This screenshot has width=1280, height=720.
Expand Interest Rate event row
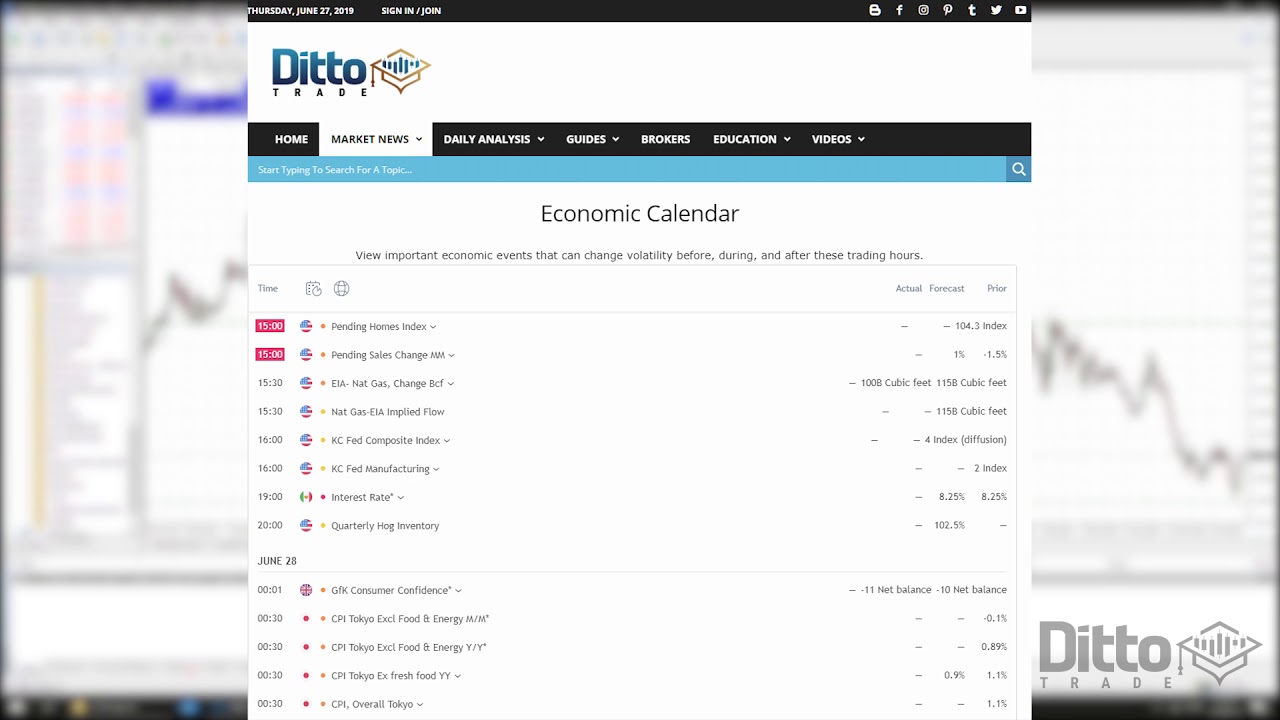(400, 498)
